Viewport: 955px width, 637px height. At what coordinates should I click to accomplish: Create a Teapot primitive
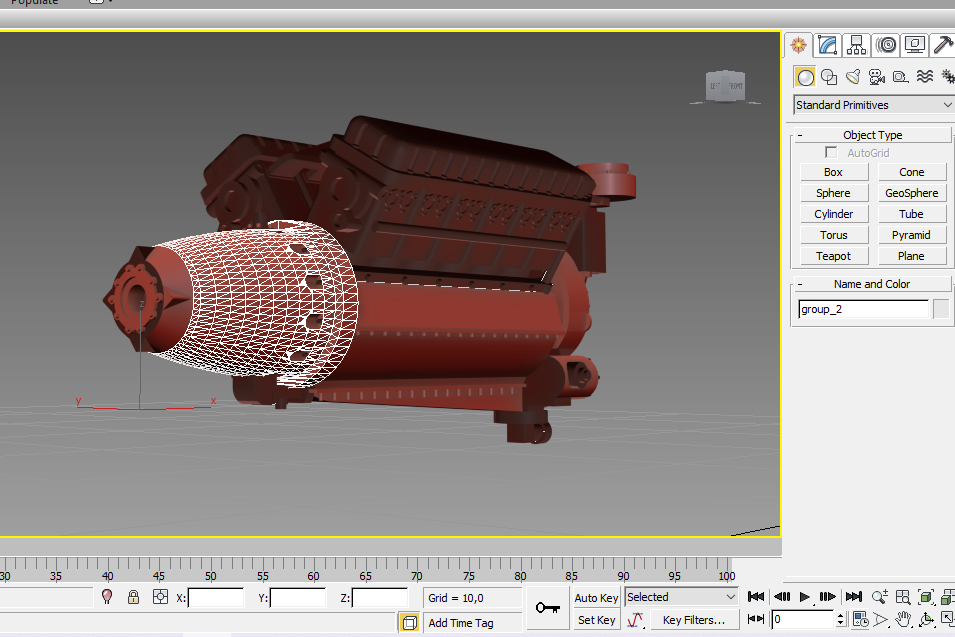[x=833, y=256]
